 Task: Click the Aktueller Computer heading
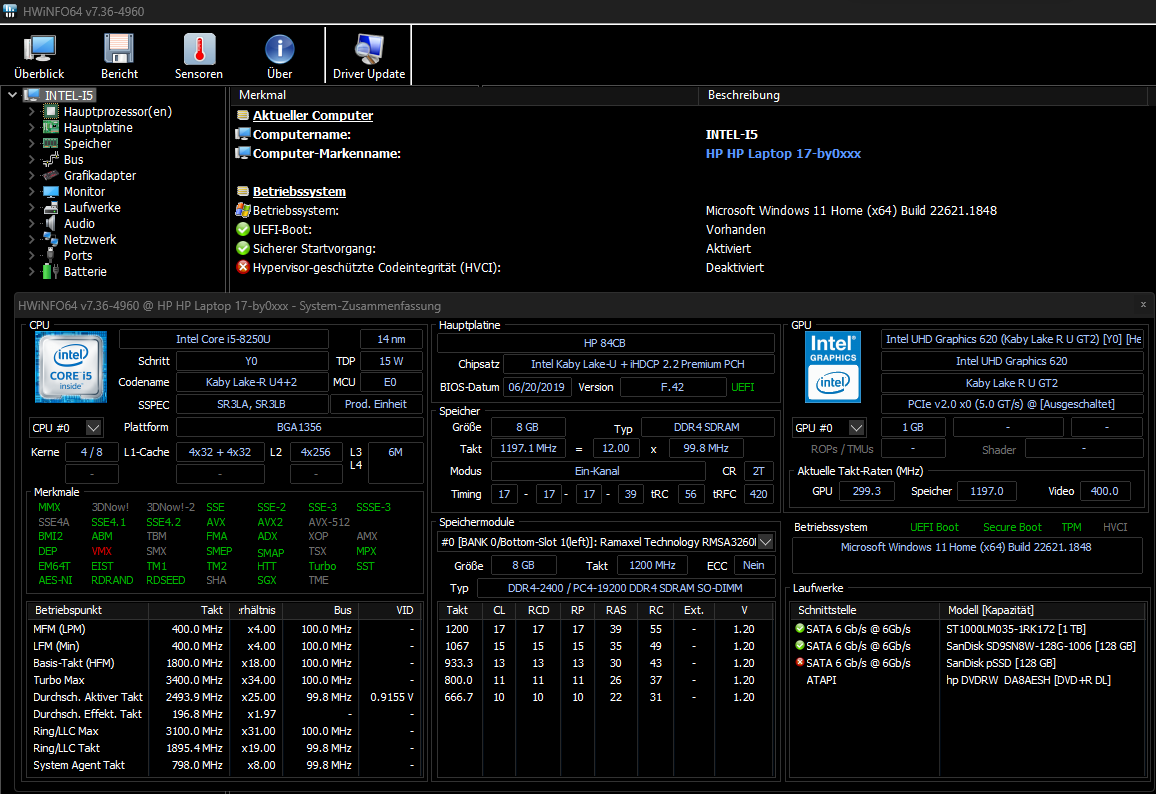tap(313, 115)
